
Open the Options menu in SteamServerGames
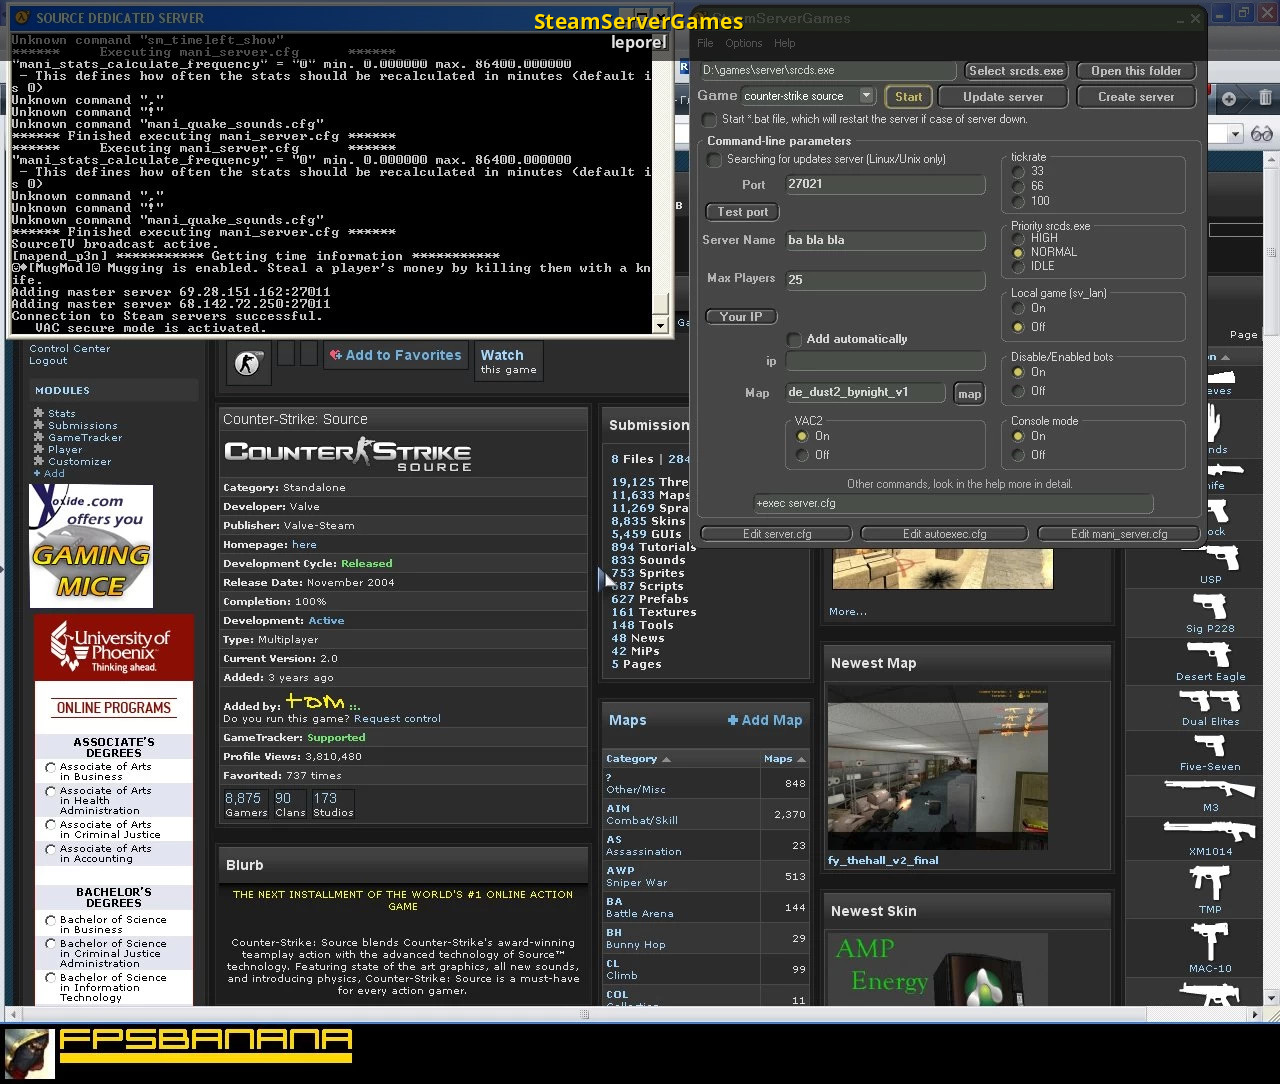[x=743, y=43]
